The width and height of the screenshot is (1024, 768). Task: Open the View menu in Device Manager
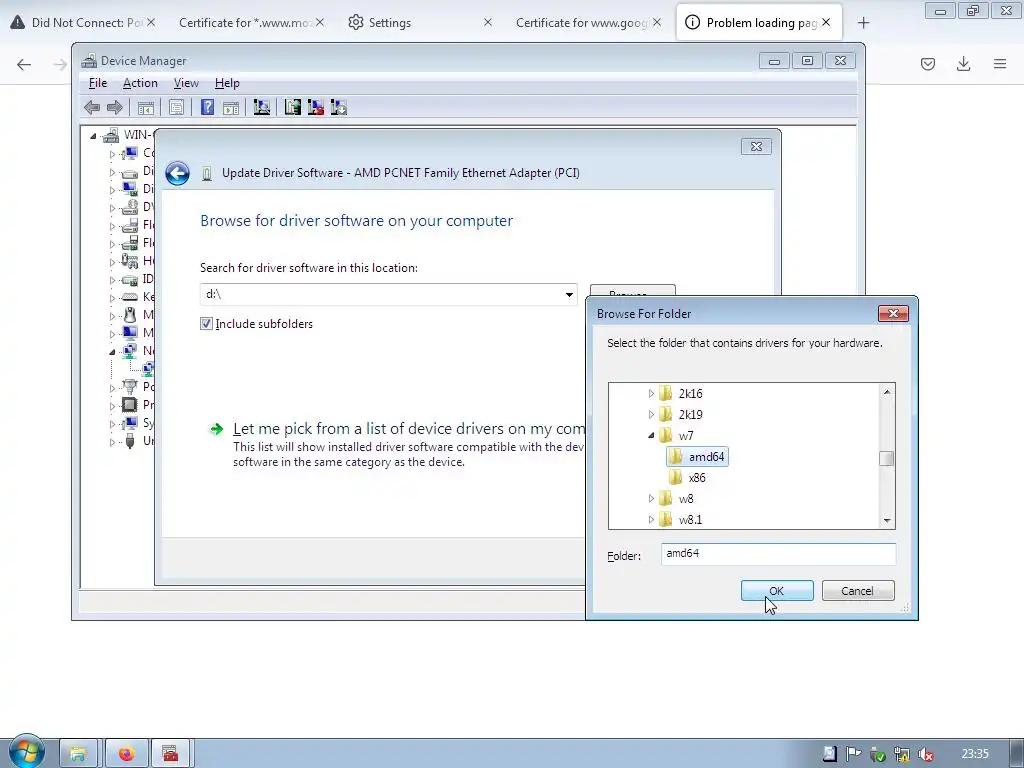pyautogui.click(x=186, y=83)
